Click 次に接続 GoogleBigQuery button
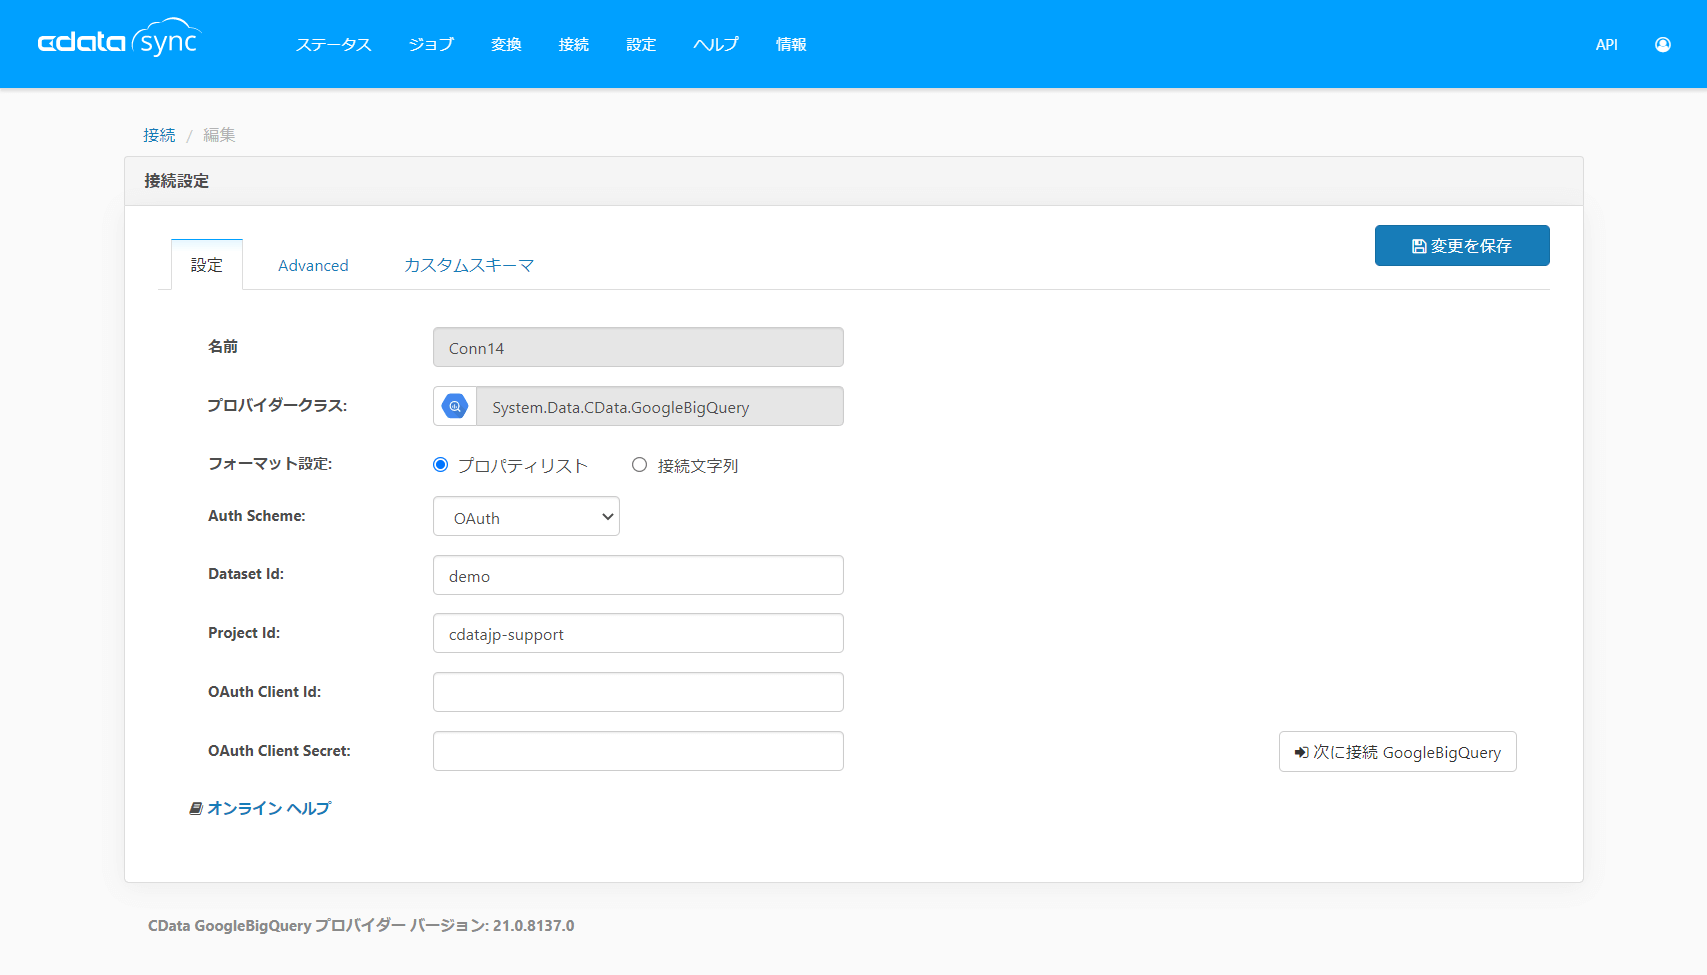The image size is (1707, 975). (1398, 752)
